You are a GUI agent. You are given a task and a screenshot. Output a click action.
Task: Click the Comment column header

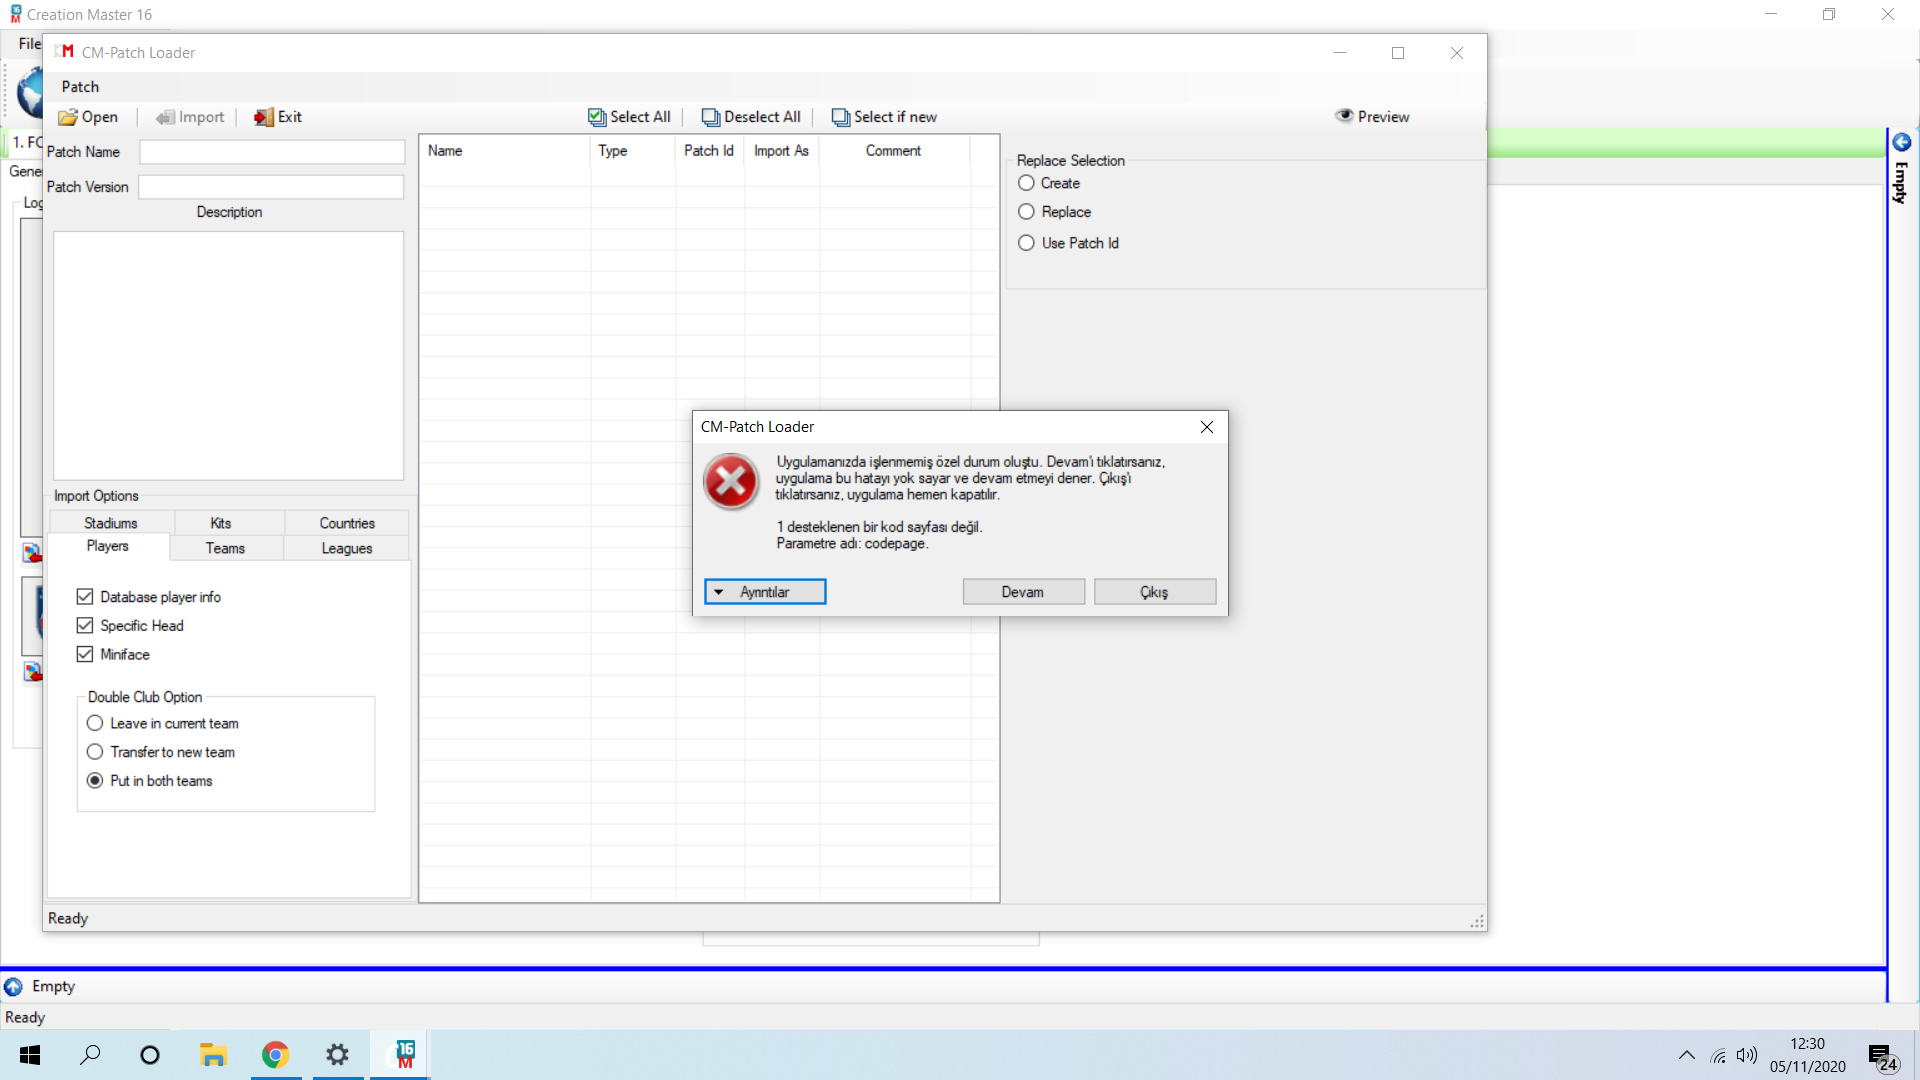click(894, 151)
